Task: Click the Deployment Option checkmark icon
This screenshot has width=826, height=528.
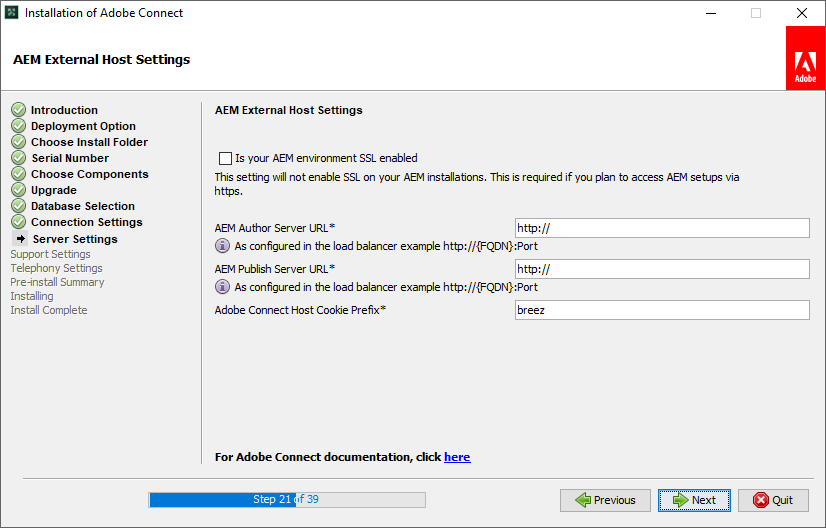Action: tap(18, 125)
